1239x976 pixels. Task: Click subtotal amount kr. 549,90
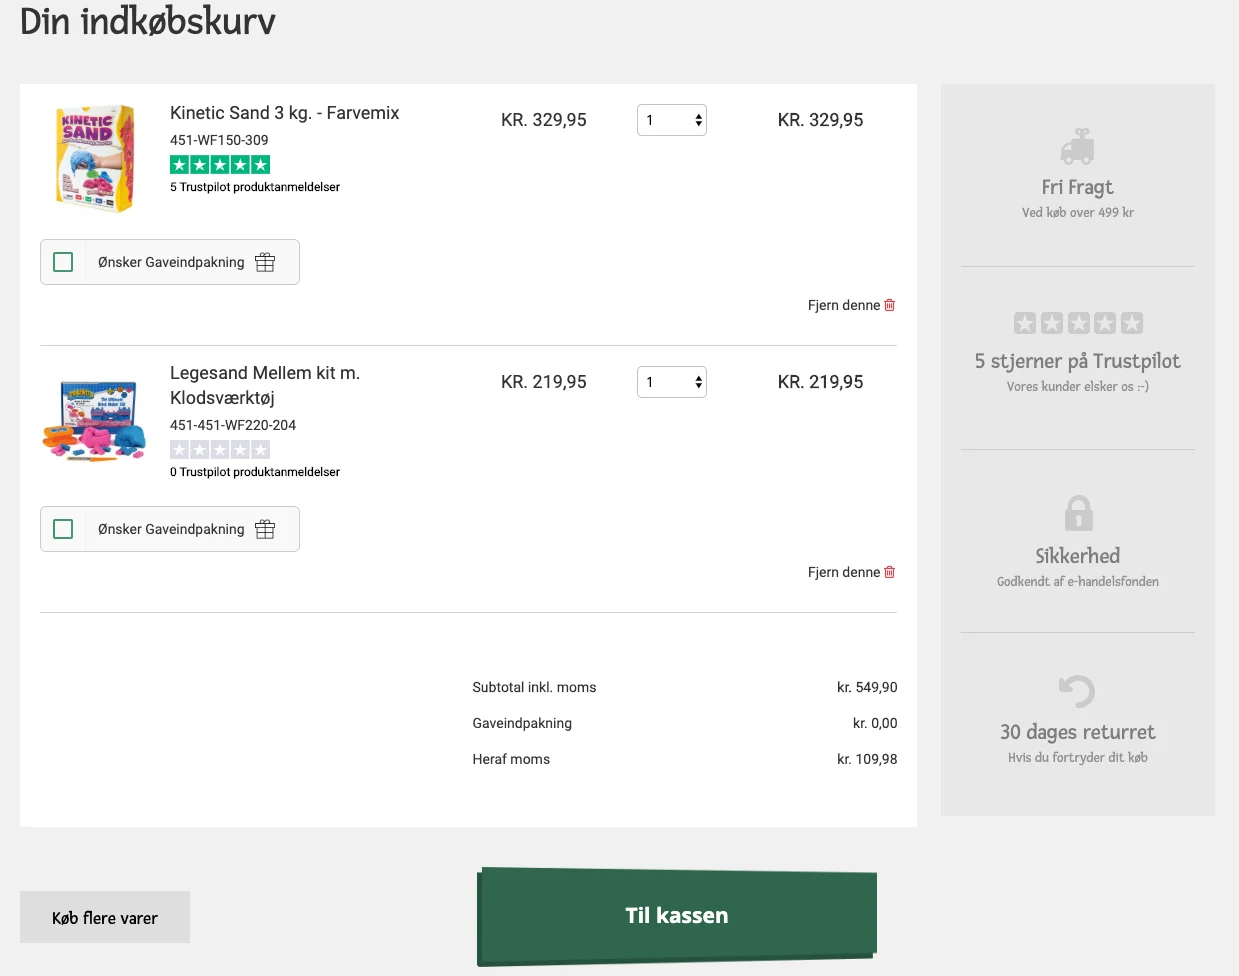(x=867, y=687)
